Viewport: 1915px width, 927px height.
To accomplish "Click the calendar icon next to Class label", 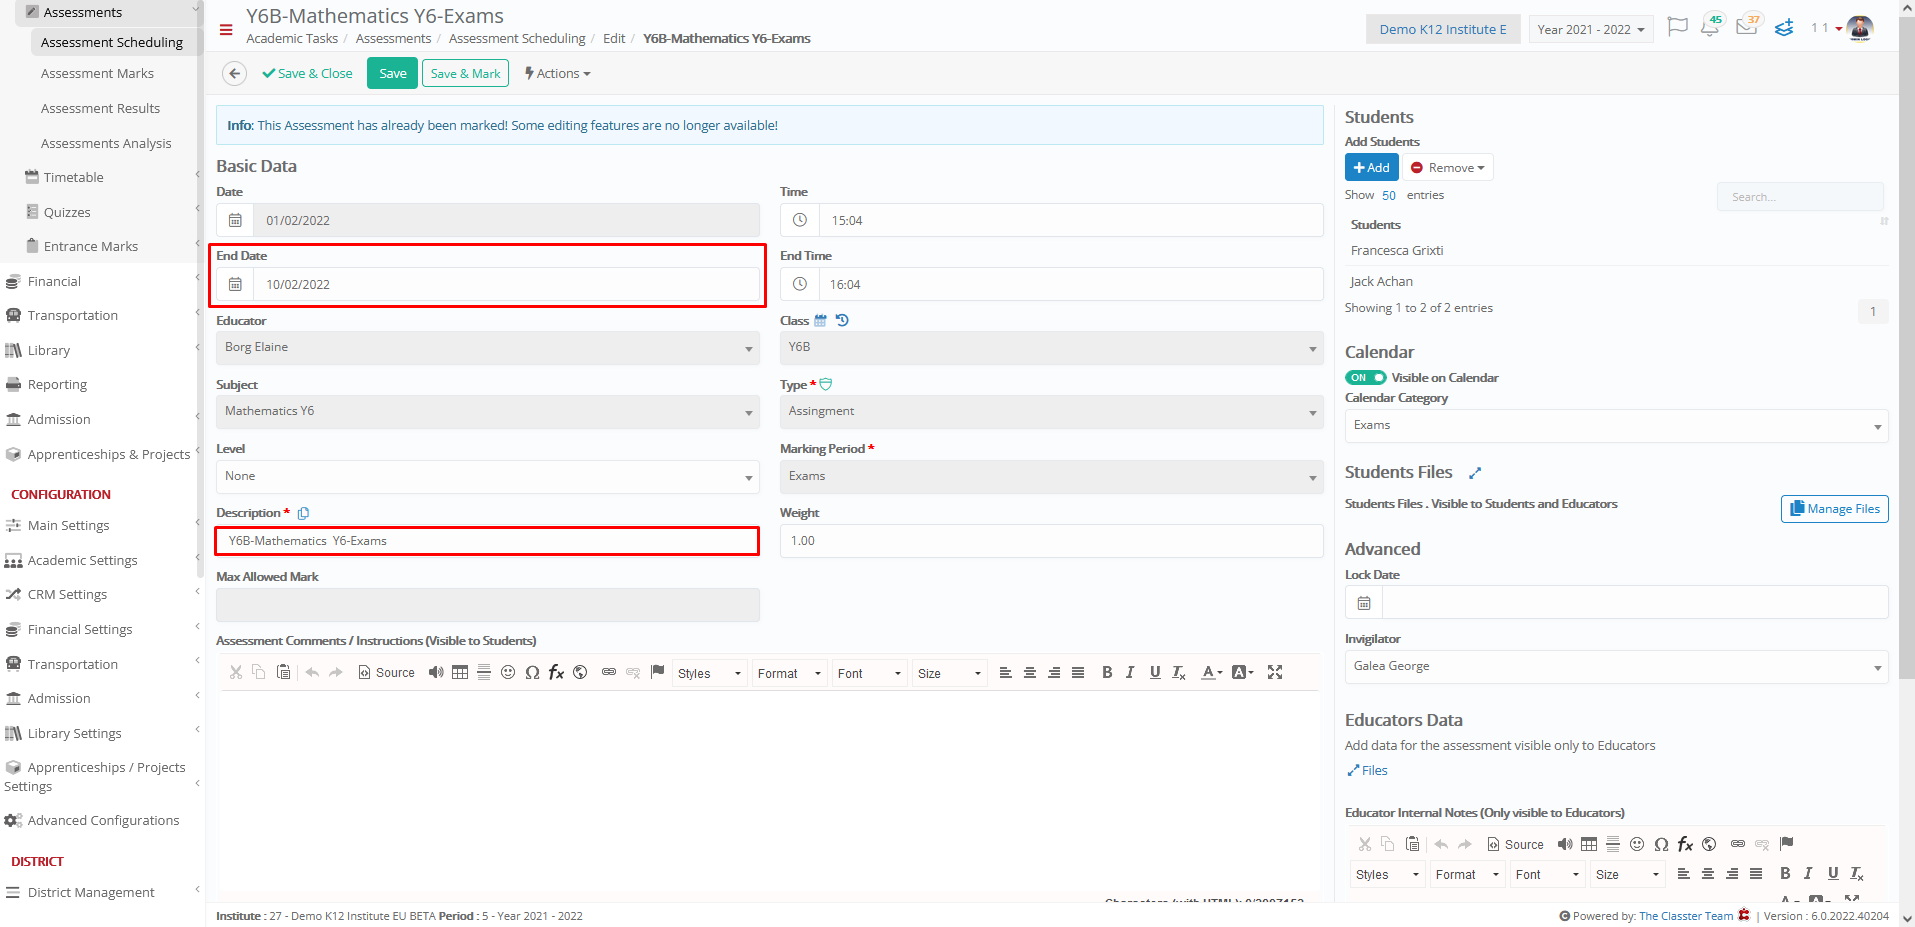I will 820,321.
